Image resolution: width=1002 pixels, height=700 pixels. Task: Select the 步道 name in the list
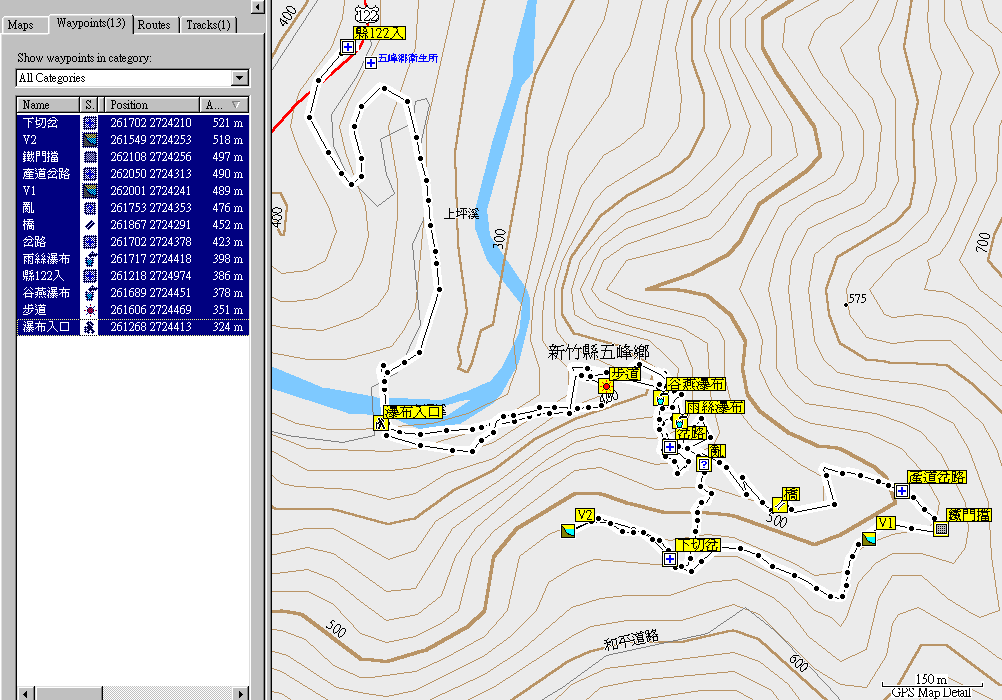[34, 310]
